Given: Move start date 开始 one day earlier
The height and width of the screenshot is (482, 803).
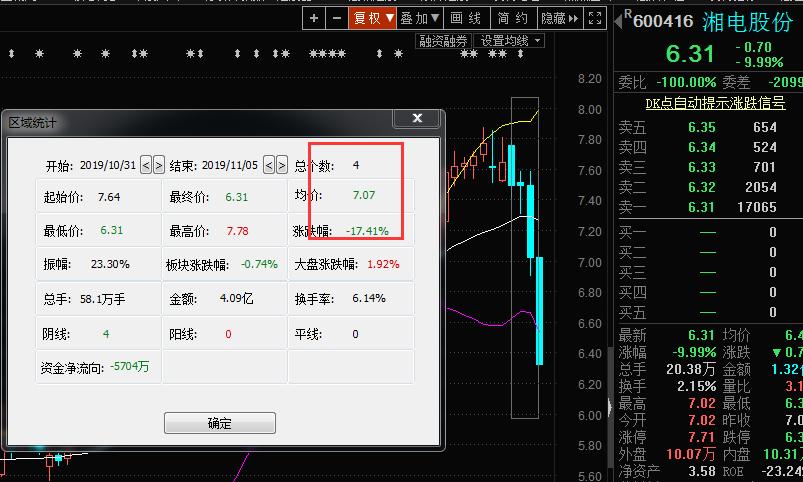Looking at the screenshot, I should (146, 165).
